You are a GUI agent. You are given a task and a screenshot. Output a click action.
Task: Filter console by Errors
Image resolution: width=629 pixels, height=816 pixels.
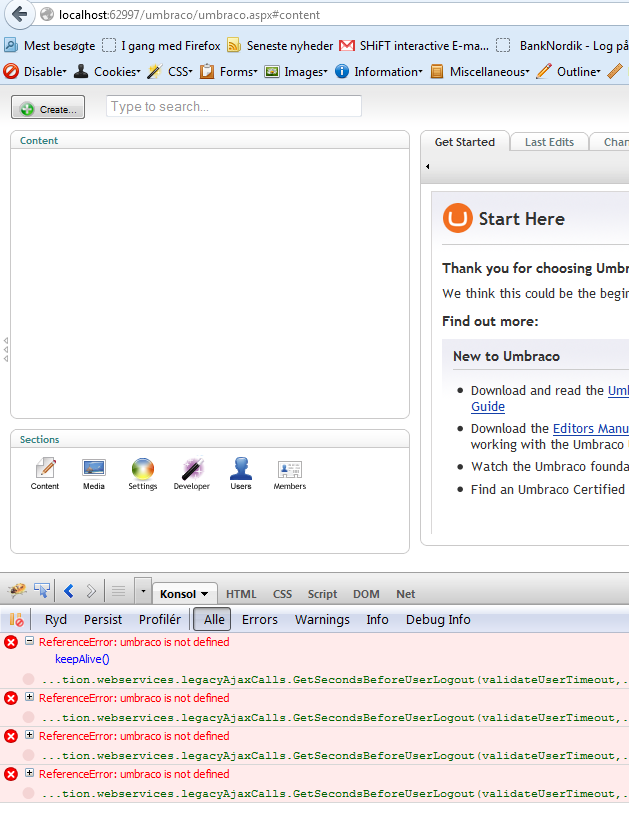point(260,619)
